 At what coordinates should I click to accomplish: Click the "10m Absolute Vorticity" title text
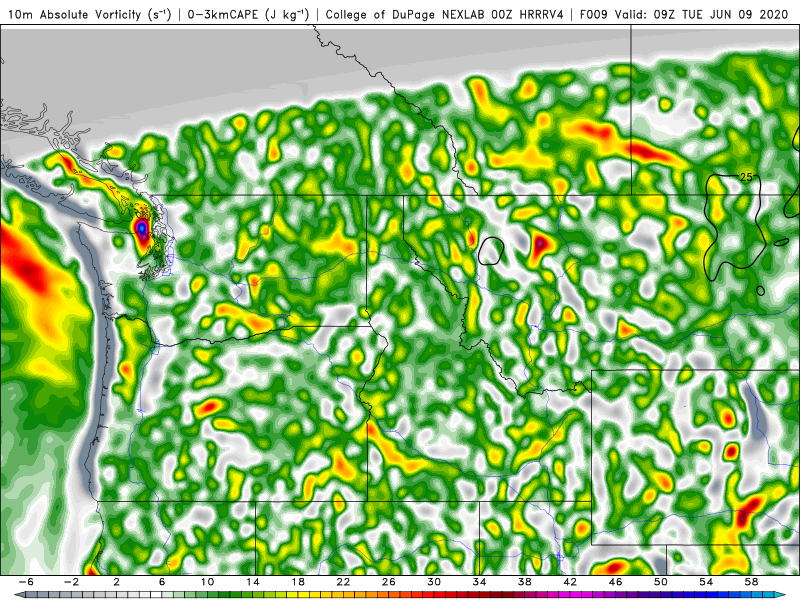[75, 15]
